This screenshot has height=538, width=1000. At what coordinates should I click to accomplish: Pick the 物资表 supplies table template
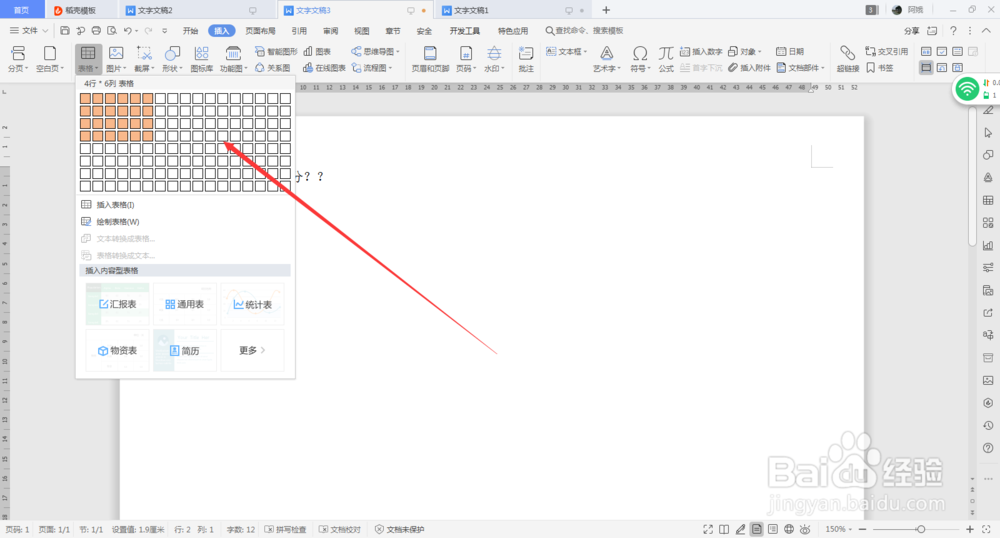(x=117, y=351)
